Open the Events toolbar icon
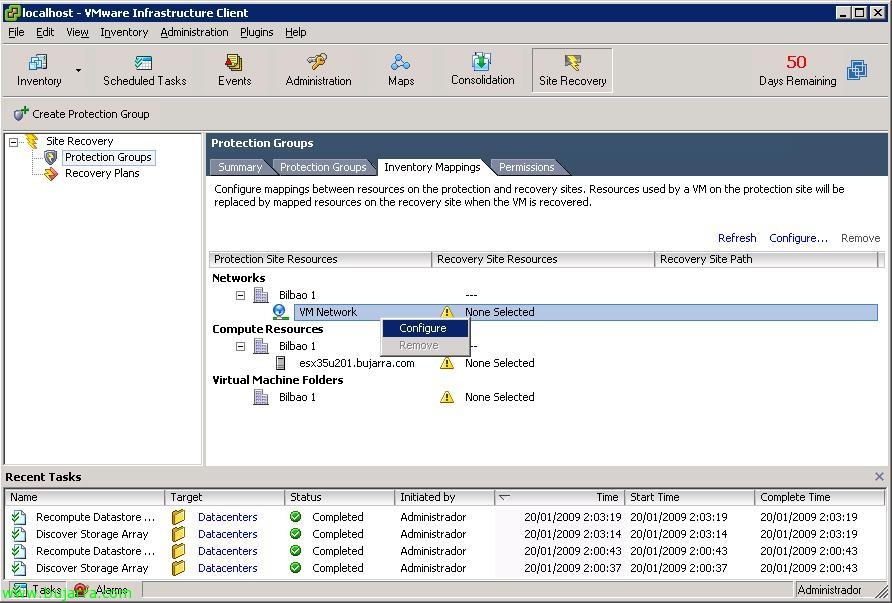Viewport: 892px width, 603px height. coord(234,71)
